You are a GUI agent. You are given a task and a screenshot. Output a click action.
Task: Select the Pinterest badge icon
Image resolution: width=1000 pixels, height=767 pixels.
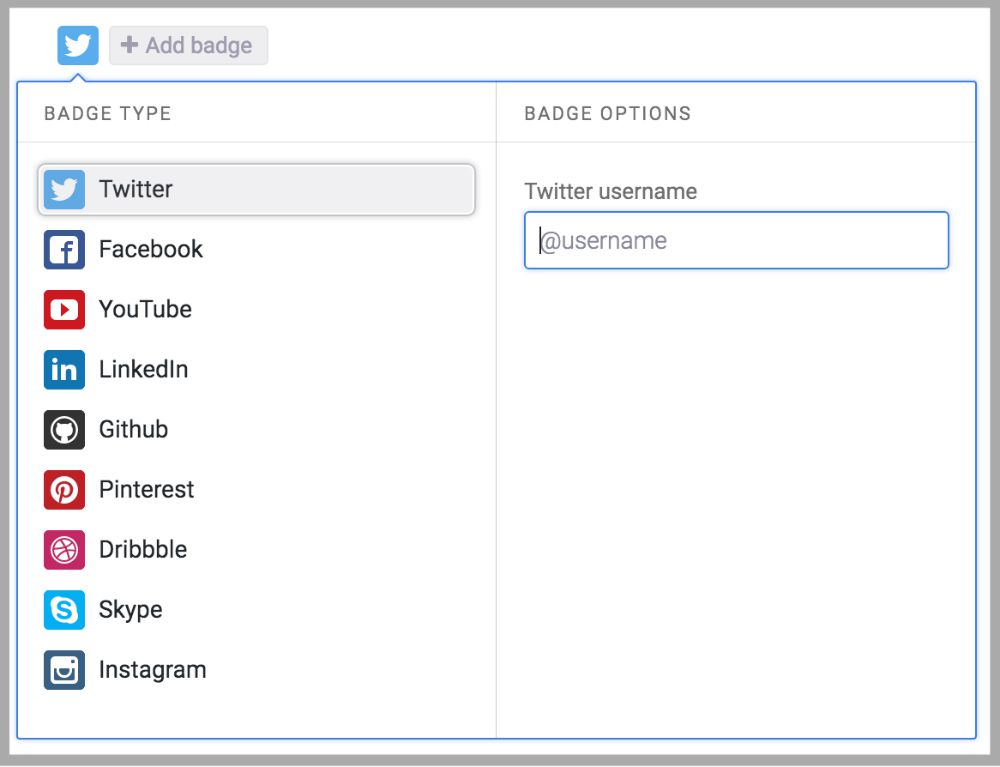pyautogui.click(x=64, y=490)
